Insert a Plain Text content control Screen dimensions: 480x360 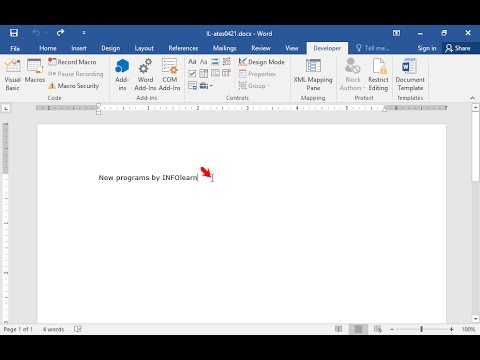click(204, 62)
